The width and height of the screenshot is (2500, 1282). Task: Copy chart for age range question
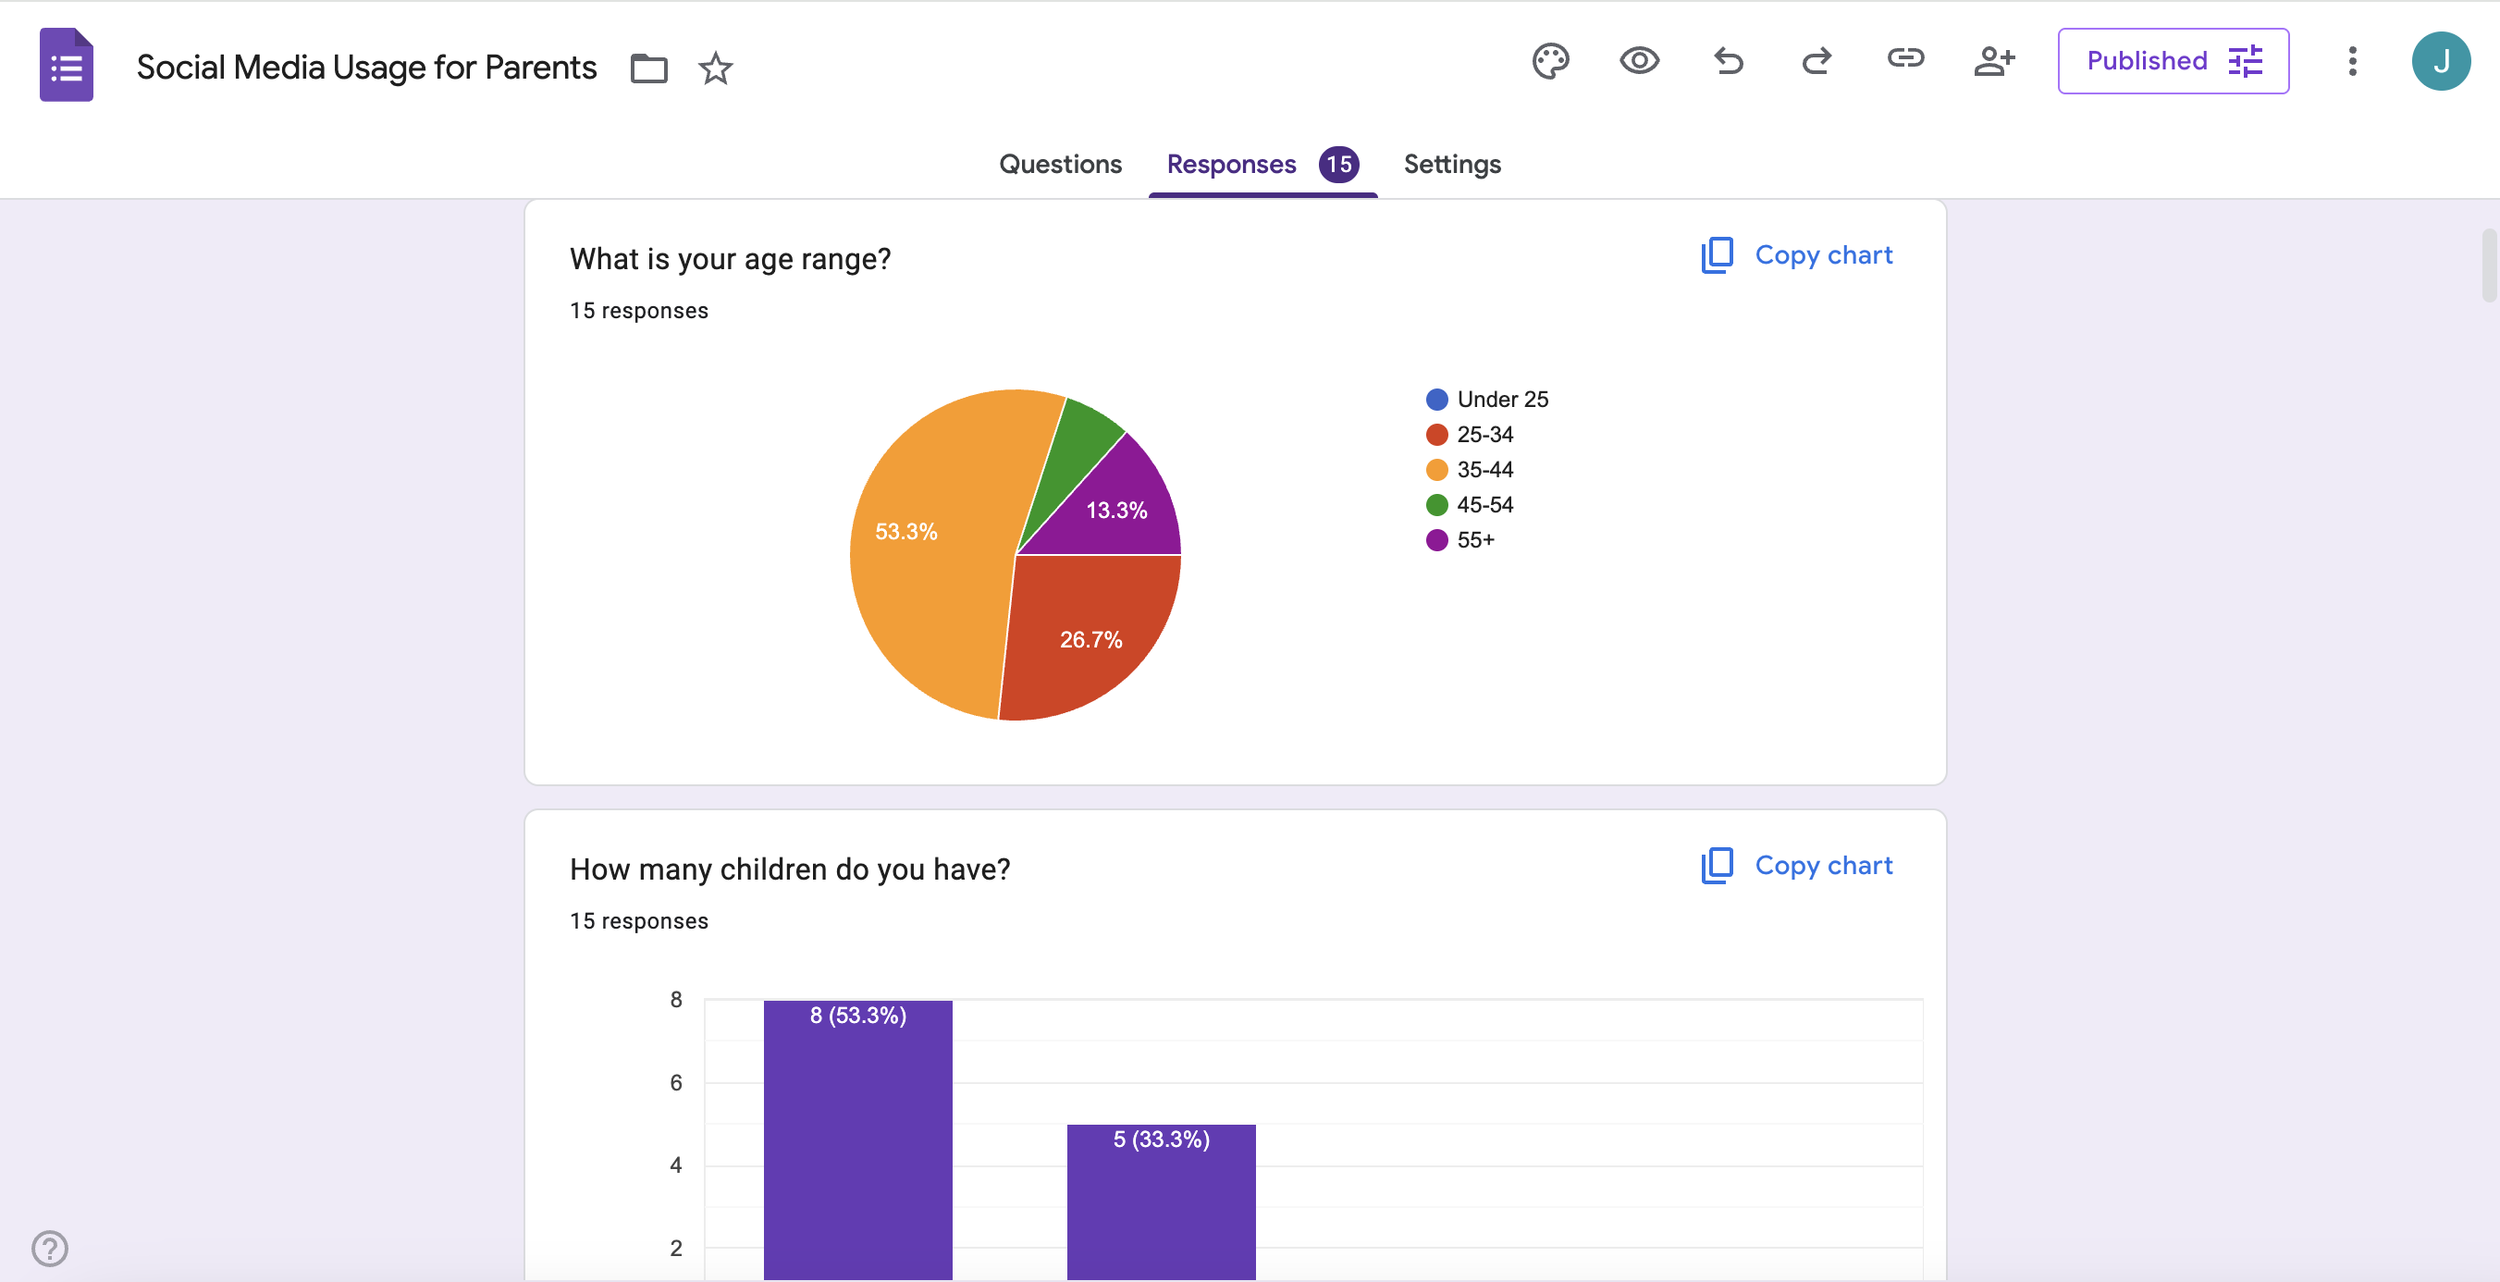[x=1797, y=255]
